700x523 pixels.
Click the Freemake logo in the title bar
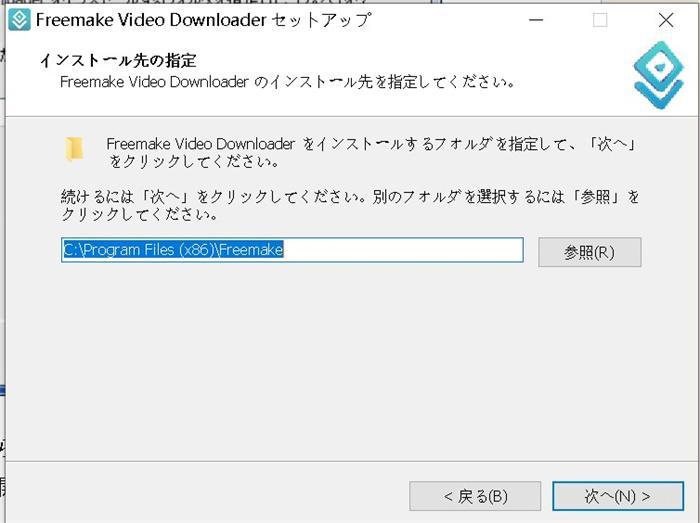[20, 20]
